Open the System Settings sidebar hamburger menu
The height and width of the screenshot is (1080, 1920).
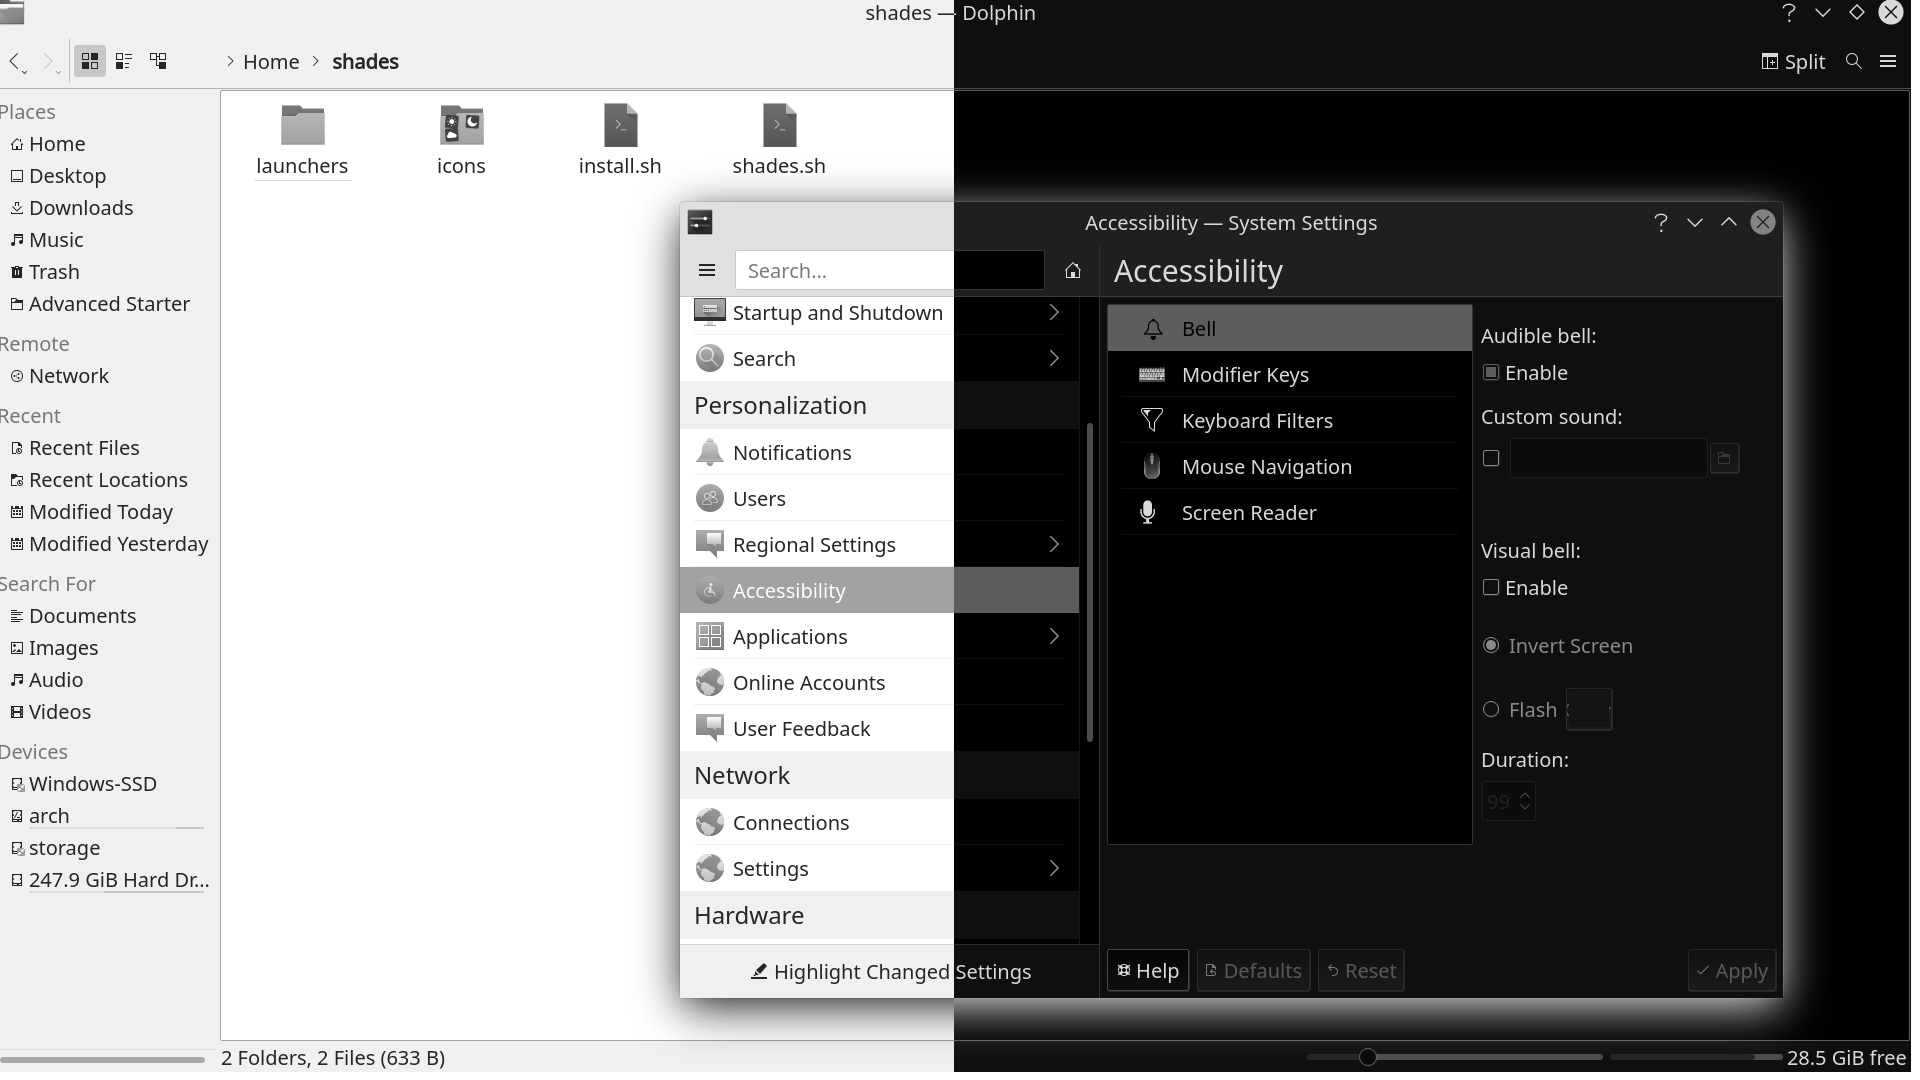click(707, 271)
